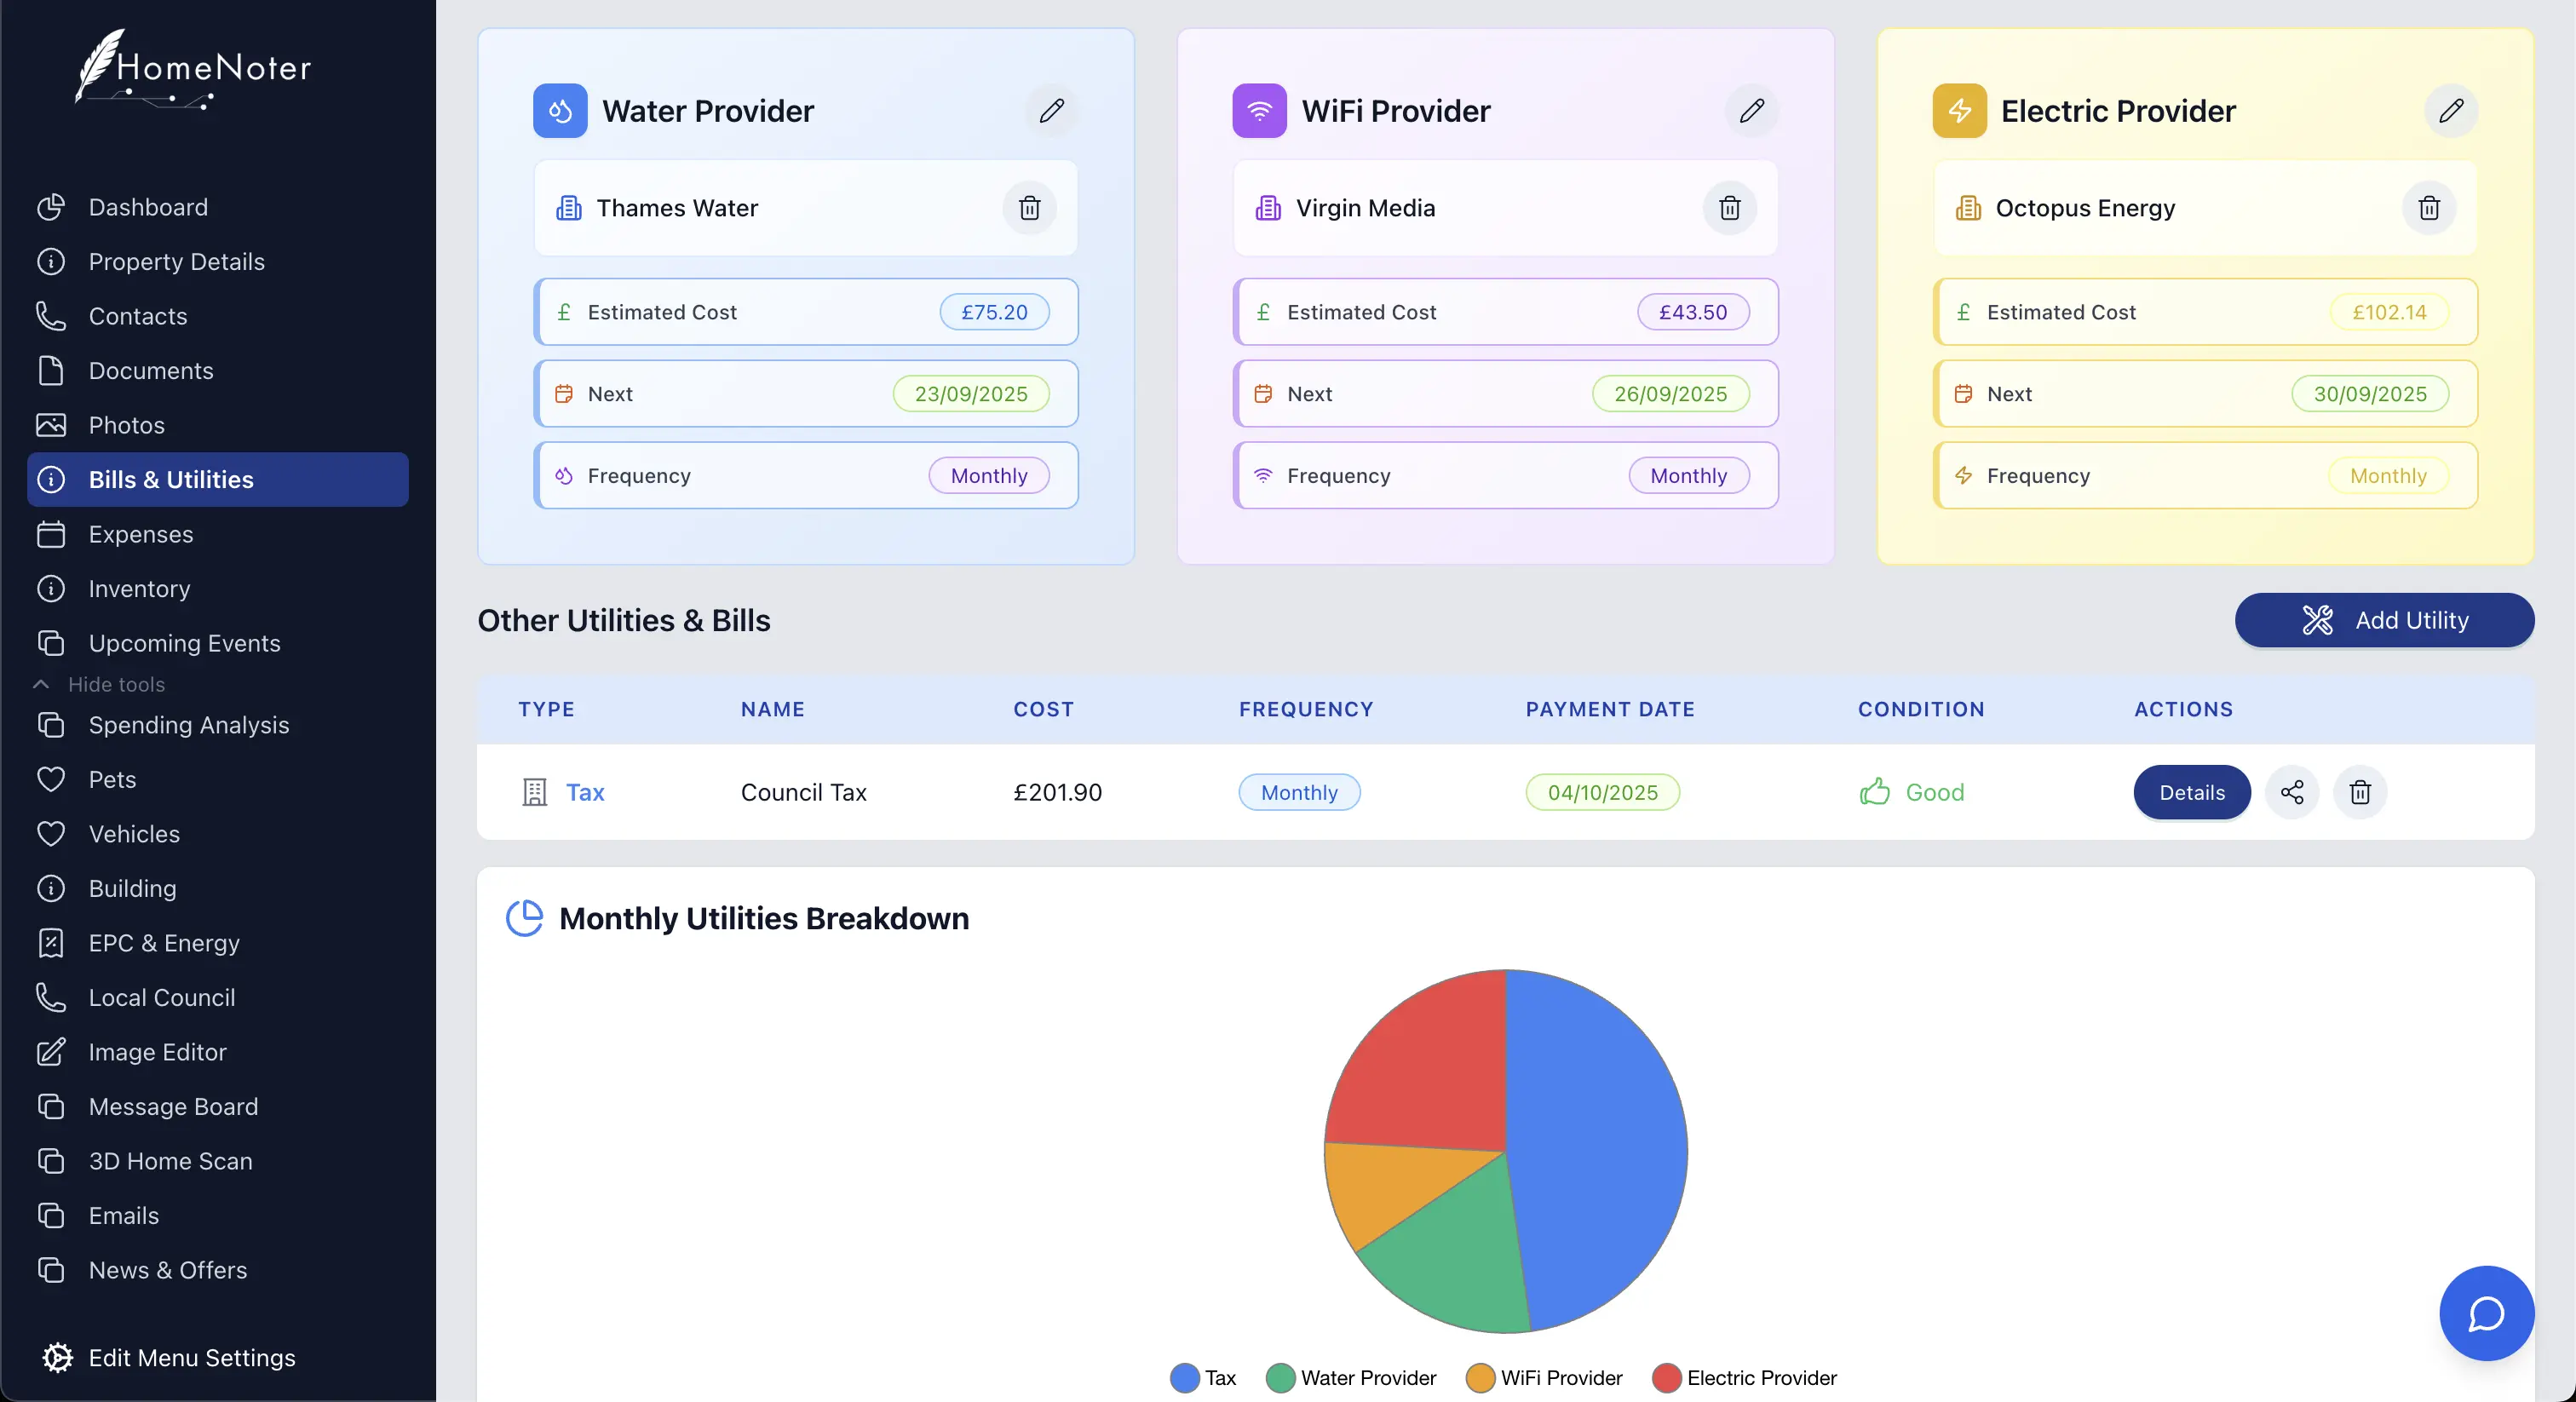The height and width of the screenshot is (1402, 2576).
Task: Remove Virgin Media with trash icon
Action: coord(1729,208)
